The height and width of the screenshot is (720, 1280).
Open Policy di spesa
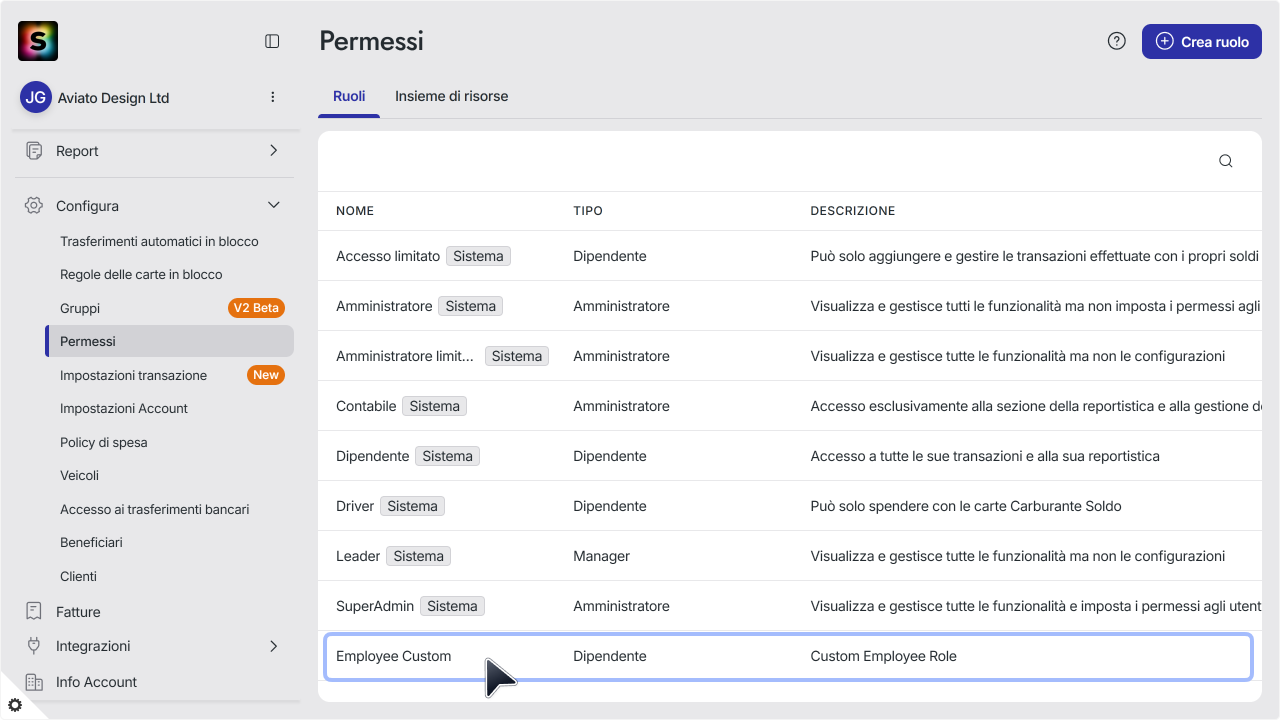104,442
